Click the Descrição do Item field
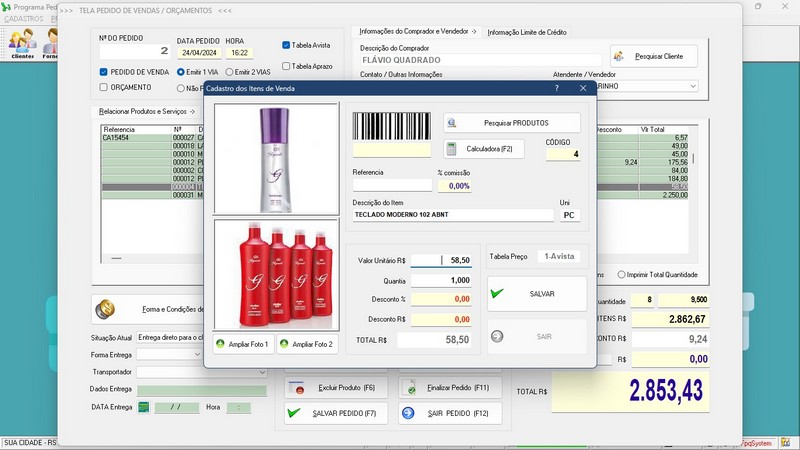The width and height of the screenshot is (800, 450). click(x=453, y=215)
